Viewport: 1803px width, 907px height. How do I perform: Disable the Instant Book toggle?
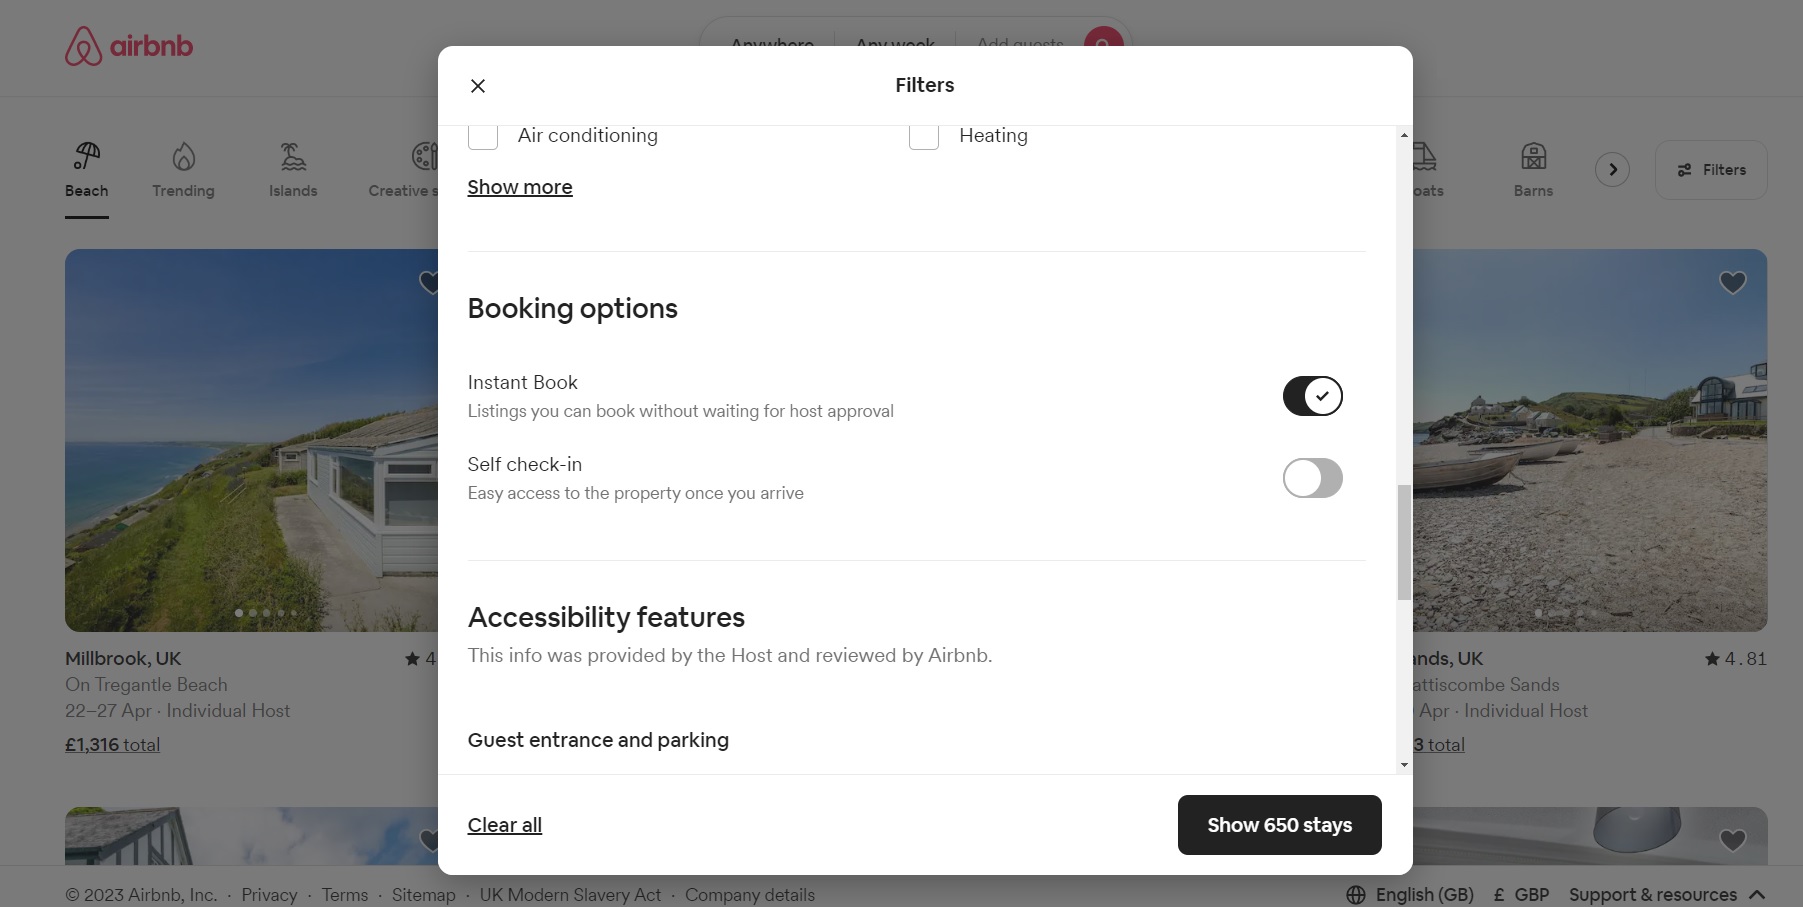1312,396
